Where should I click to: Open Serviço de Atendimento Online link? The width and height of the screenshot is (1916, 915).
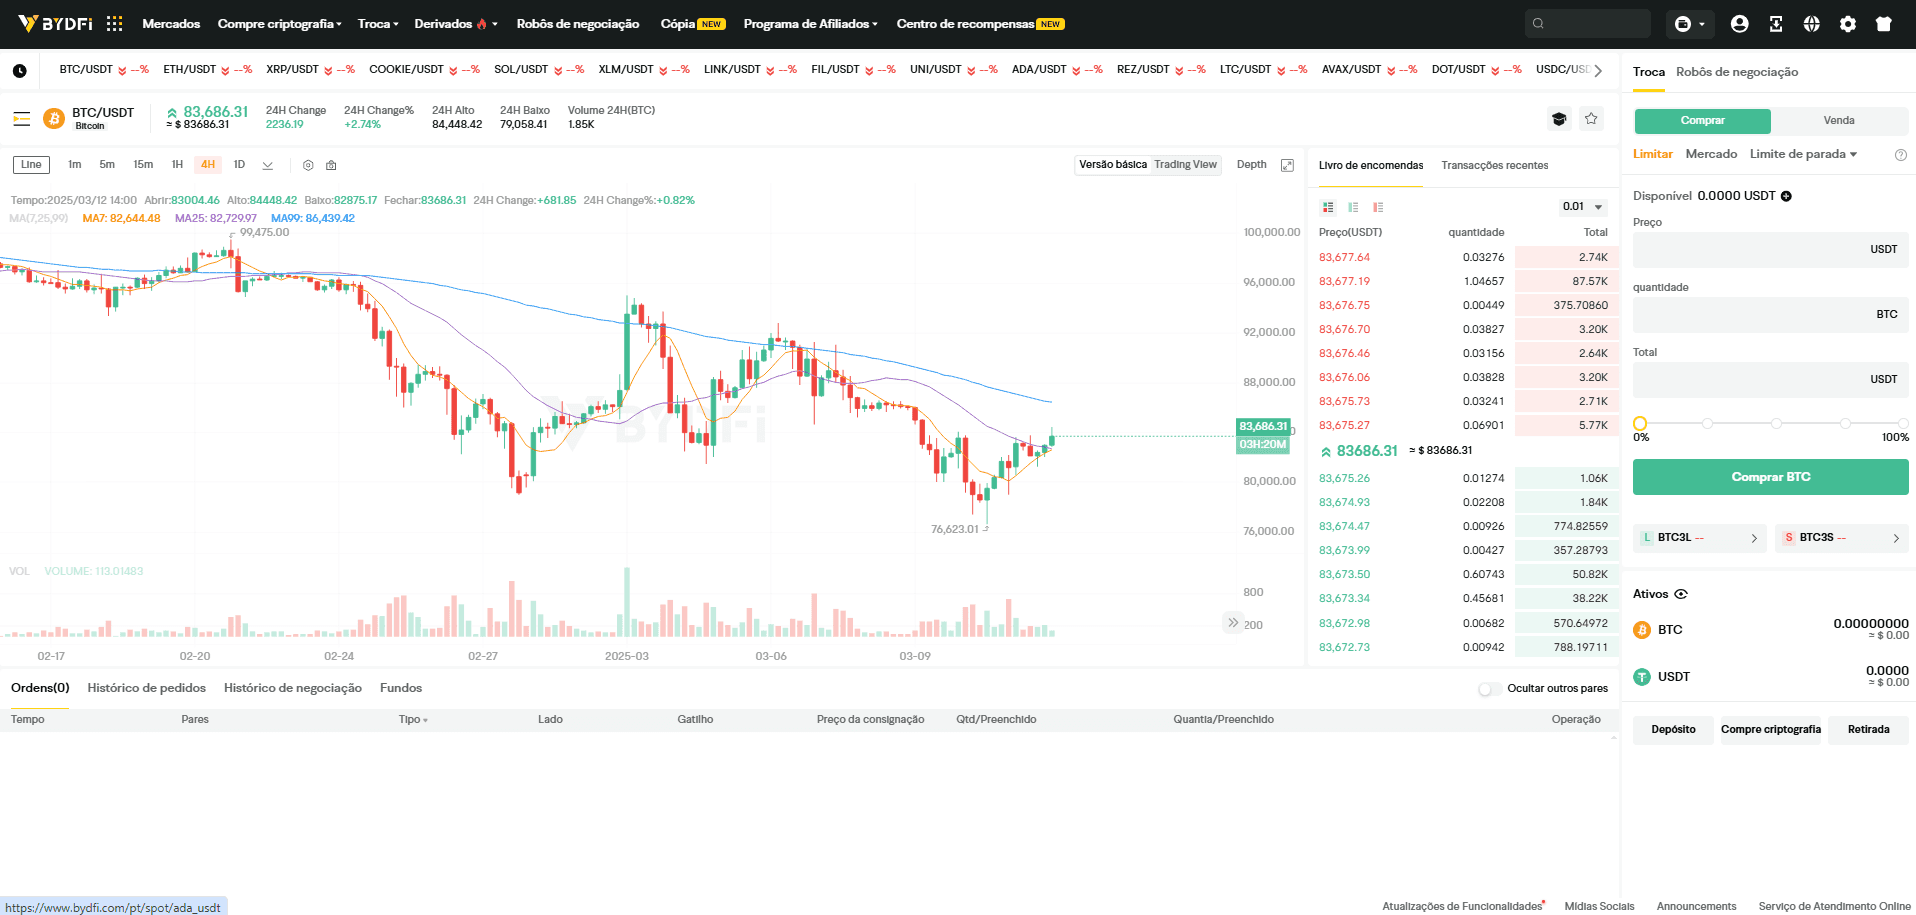click(x=1834, y=906)
